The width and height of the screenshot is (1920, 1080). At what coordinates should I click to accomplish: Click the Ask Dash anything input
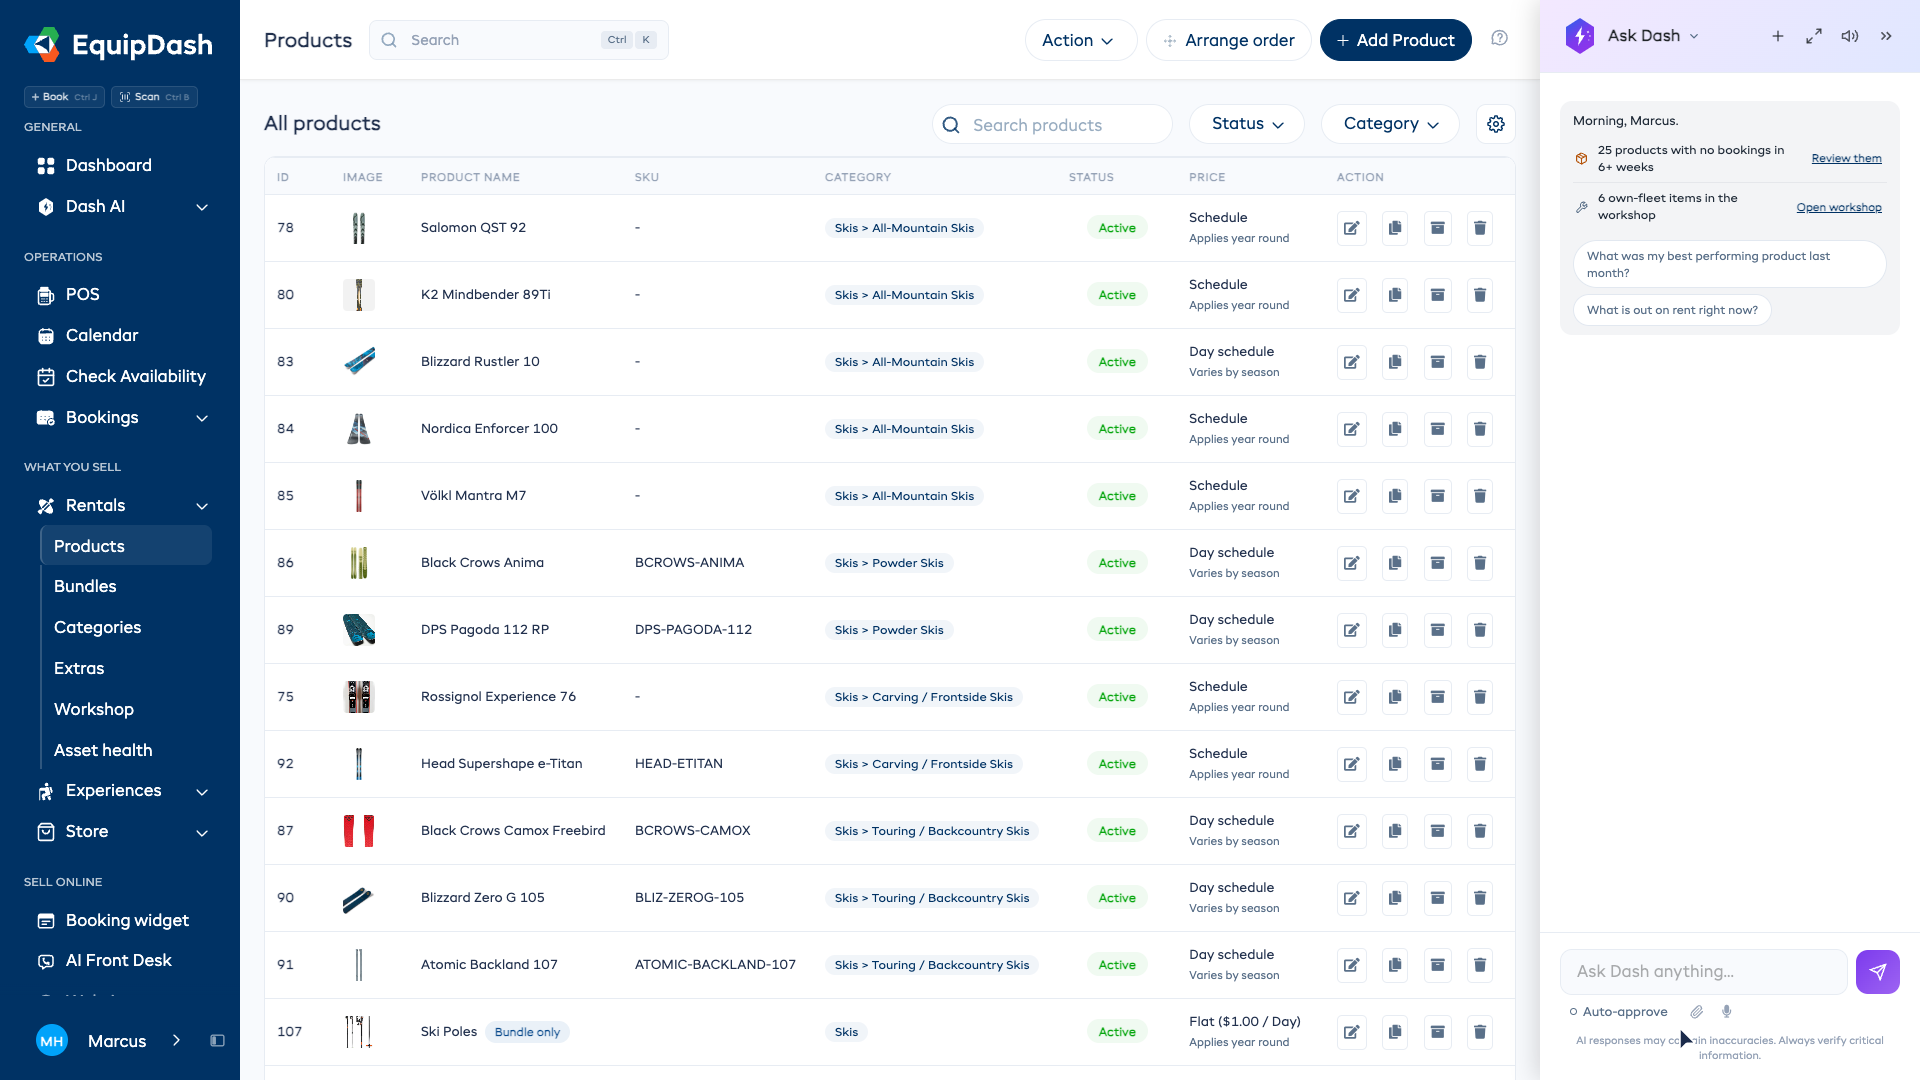pos(1703,972)
